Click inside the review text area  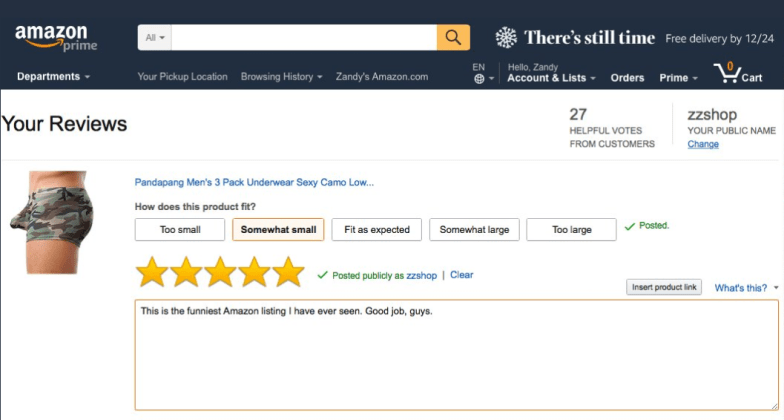point(456,355)
